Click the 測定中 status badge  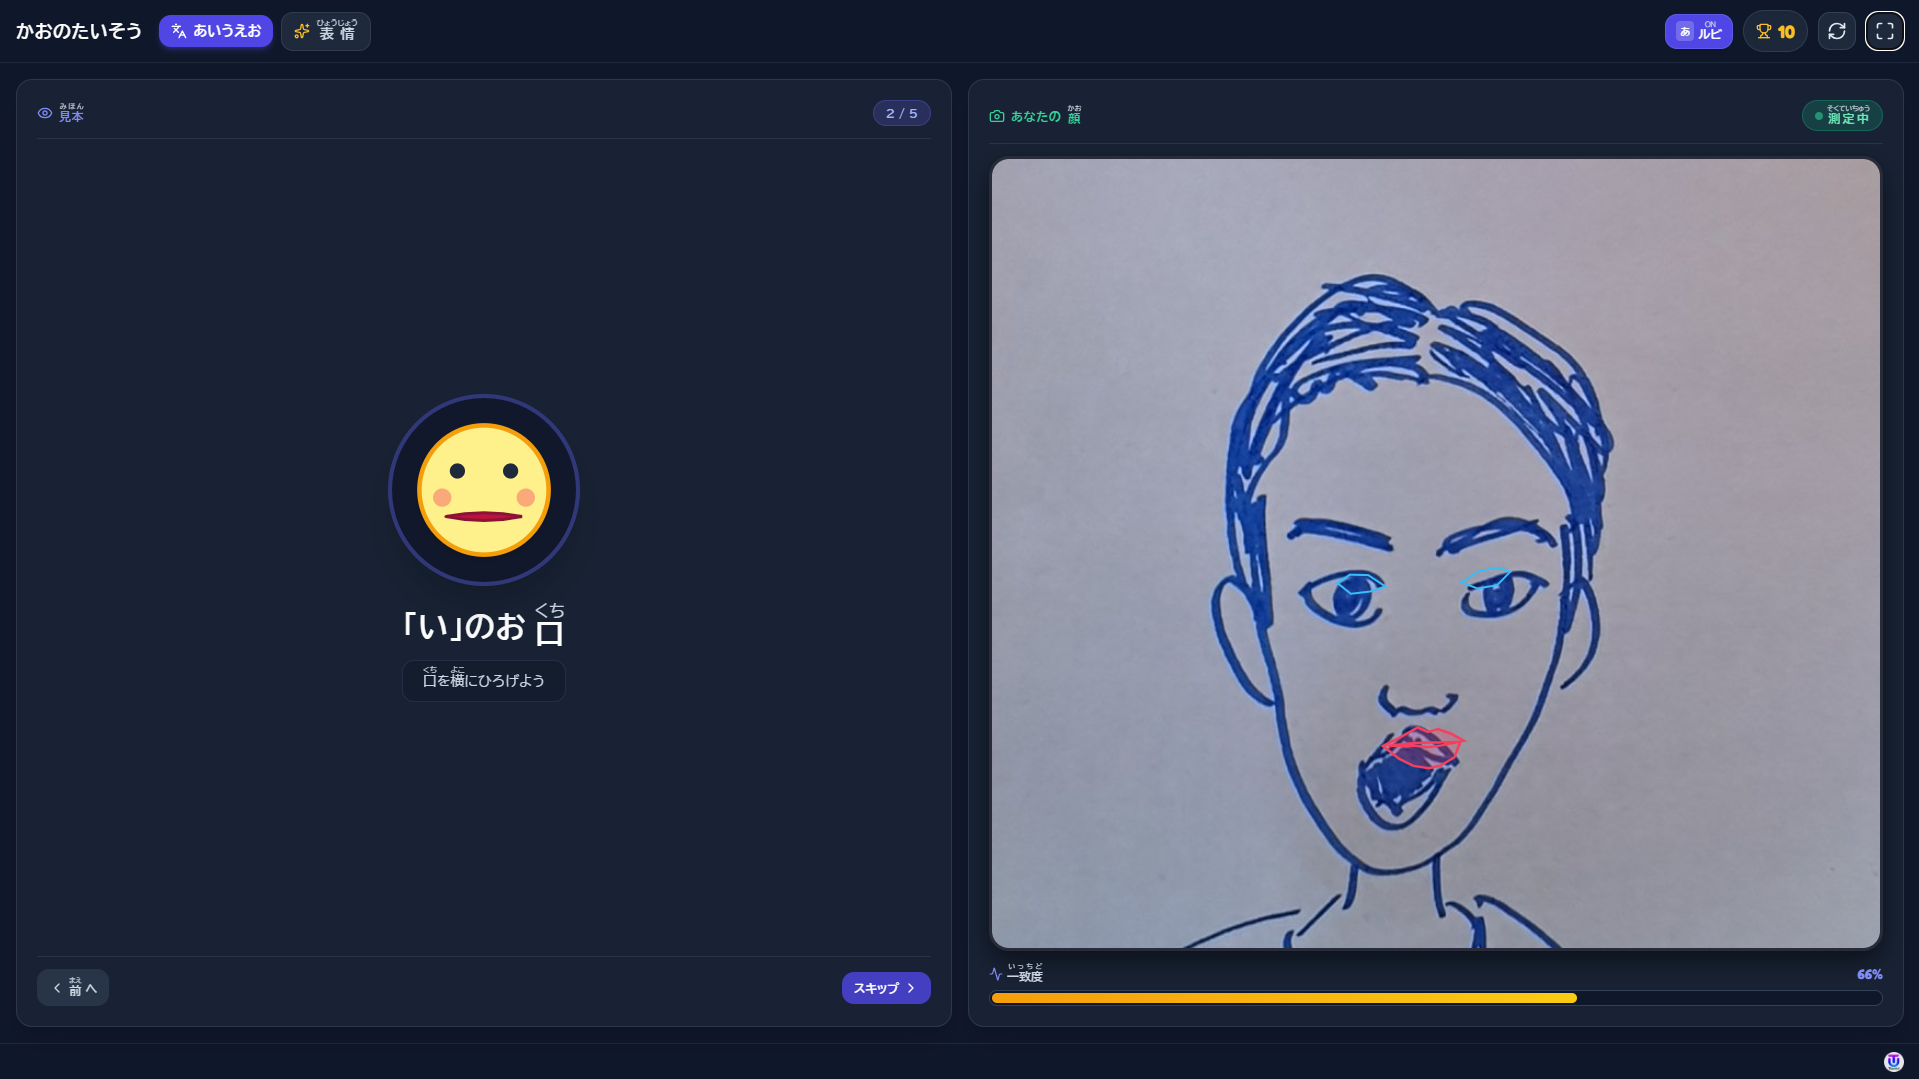tap(1842, 116)
